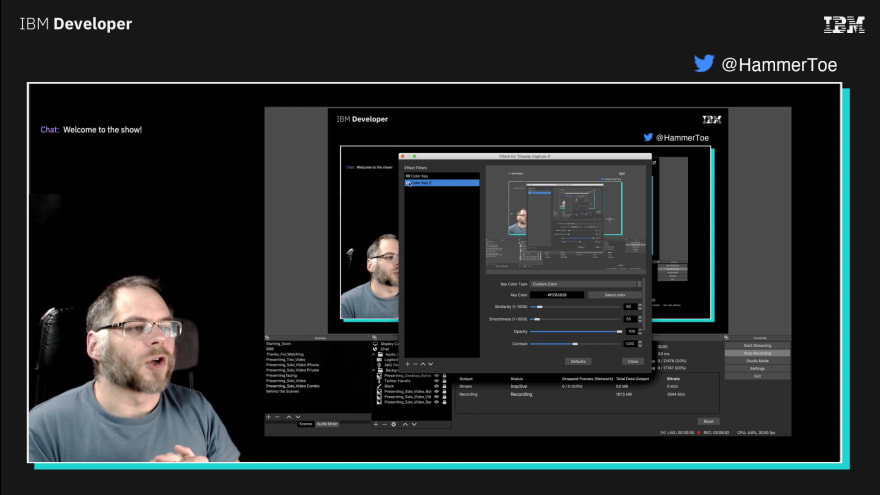Image resolution: width=880 pixels, height=495 pixels.
Task: Select the Behind the Scenes scene
Action: click(282, 391)
